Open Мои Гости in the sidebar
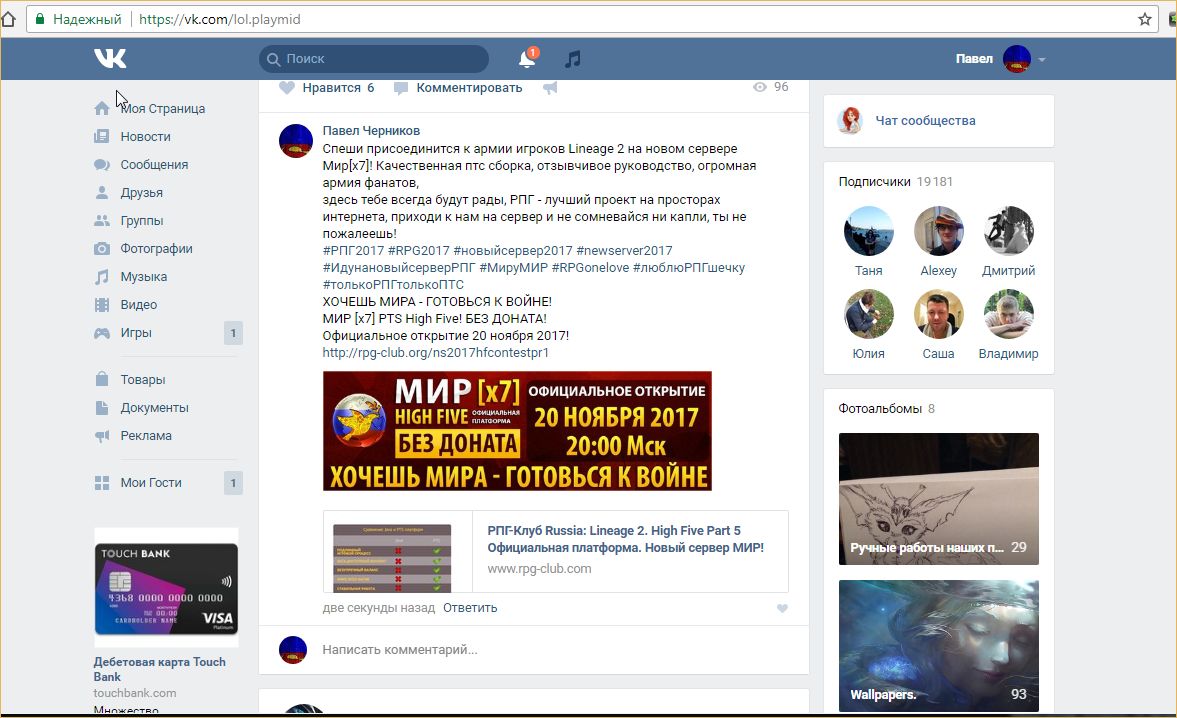The width and height of the screenshot is (1177, 718). (151, 483)
